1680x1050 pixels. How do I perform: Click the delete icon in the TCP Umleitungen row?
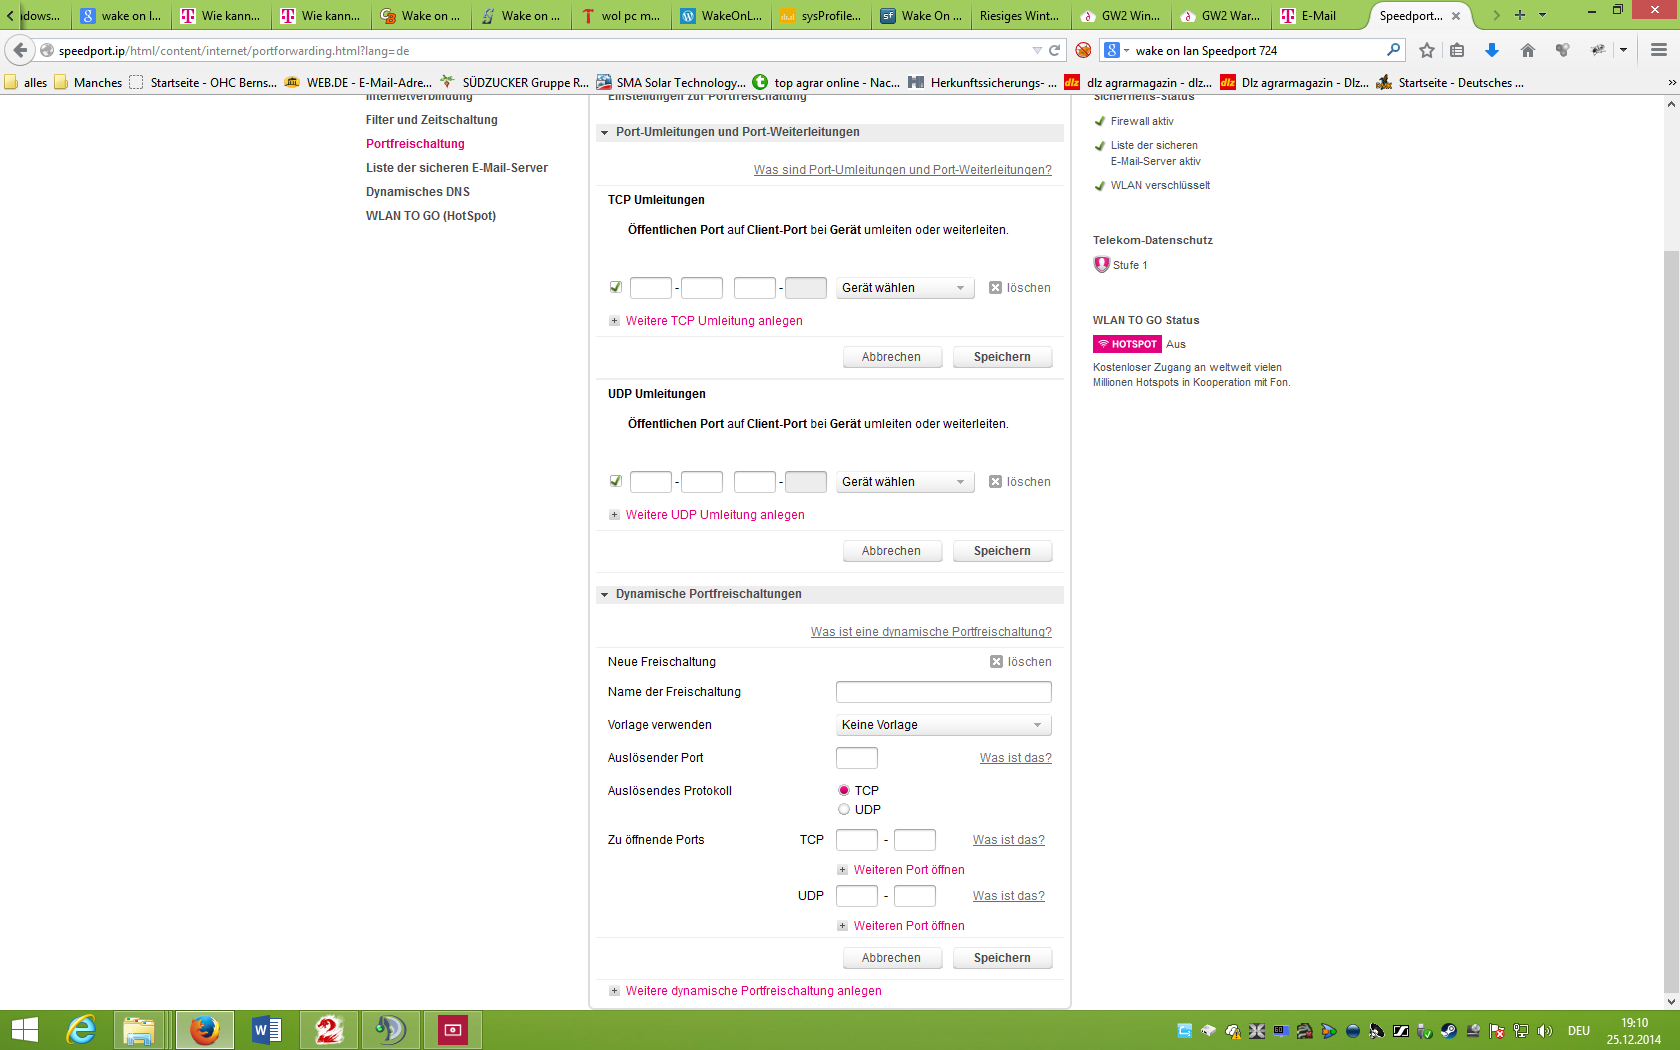click(x=995, y=288)
